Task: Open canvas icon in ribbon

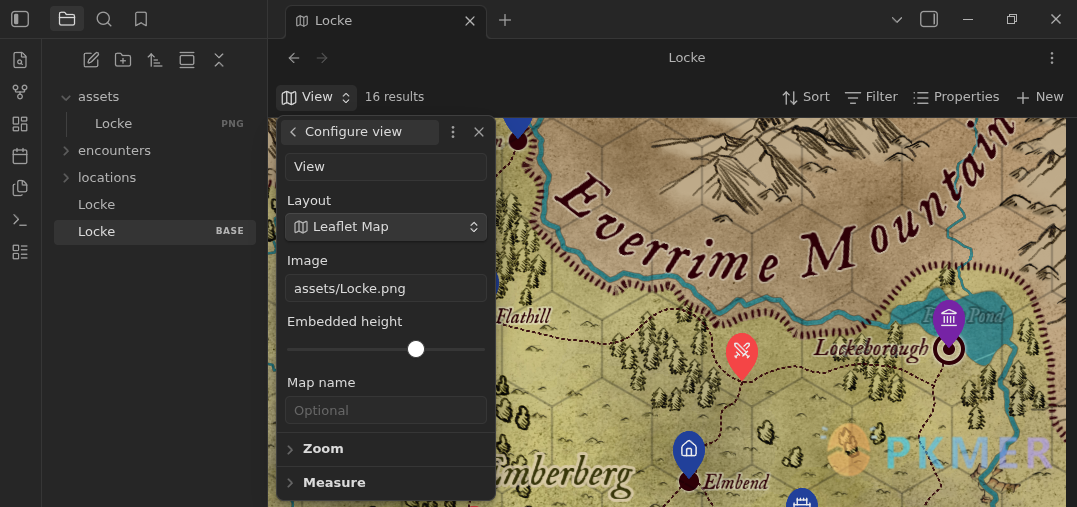Action: pos(20,124)
